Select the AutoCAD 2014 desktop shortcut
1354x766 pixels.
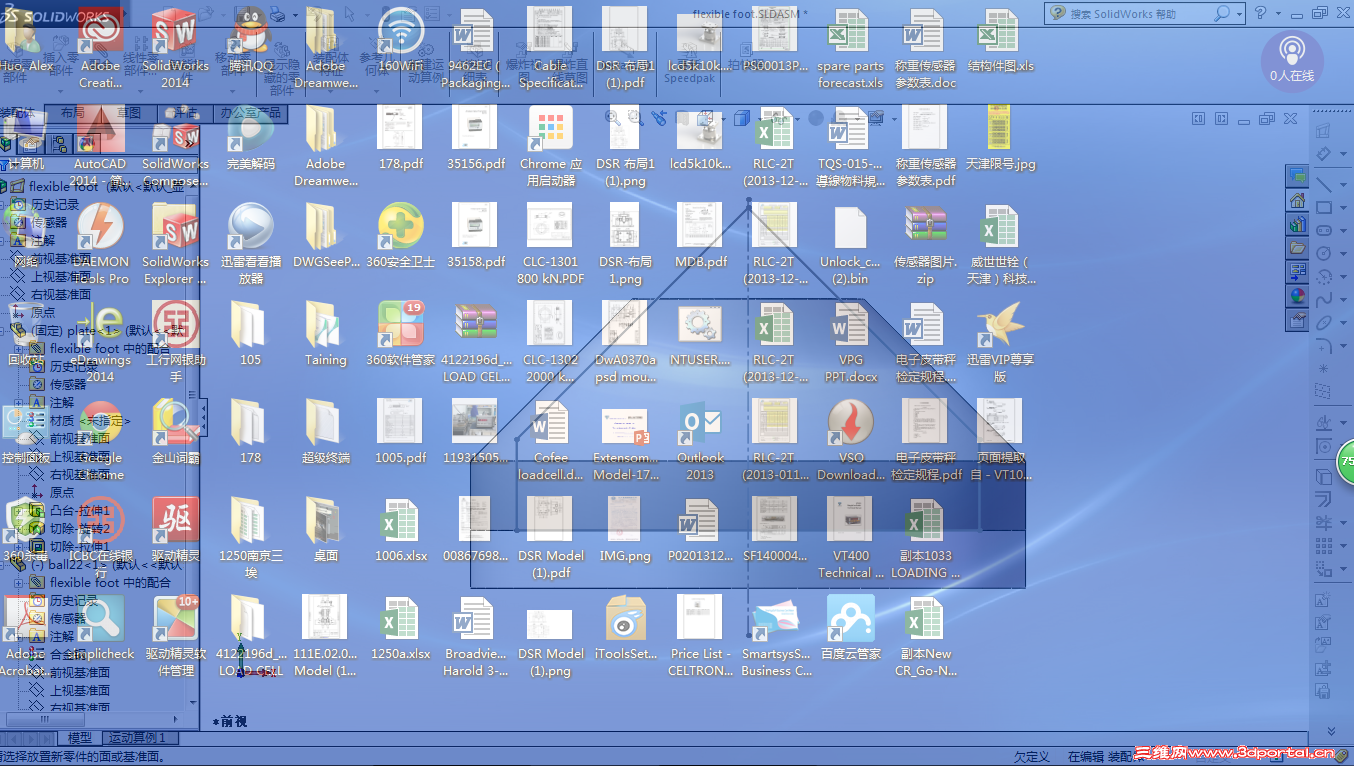[x=100, y=146]
